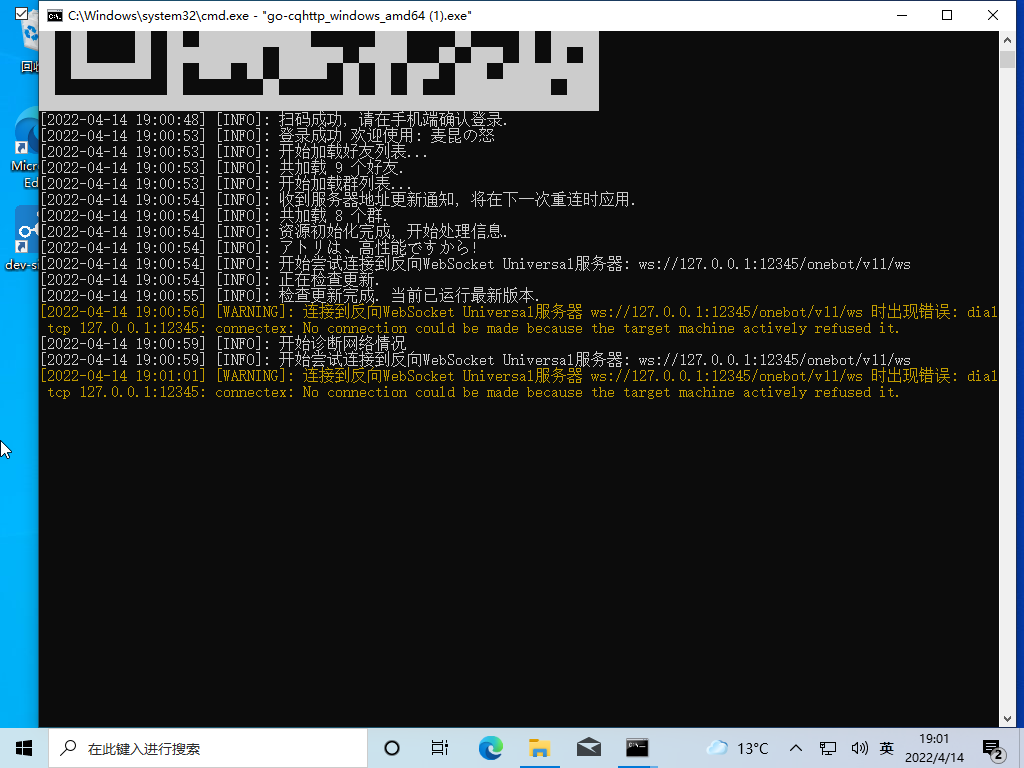Click the first yellow WARNING line at 19:00:56
Image resolution: width=1024 pixels, height=768 pixels.
pyautogui.click(x=519, y=320)
